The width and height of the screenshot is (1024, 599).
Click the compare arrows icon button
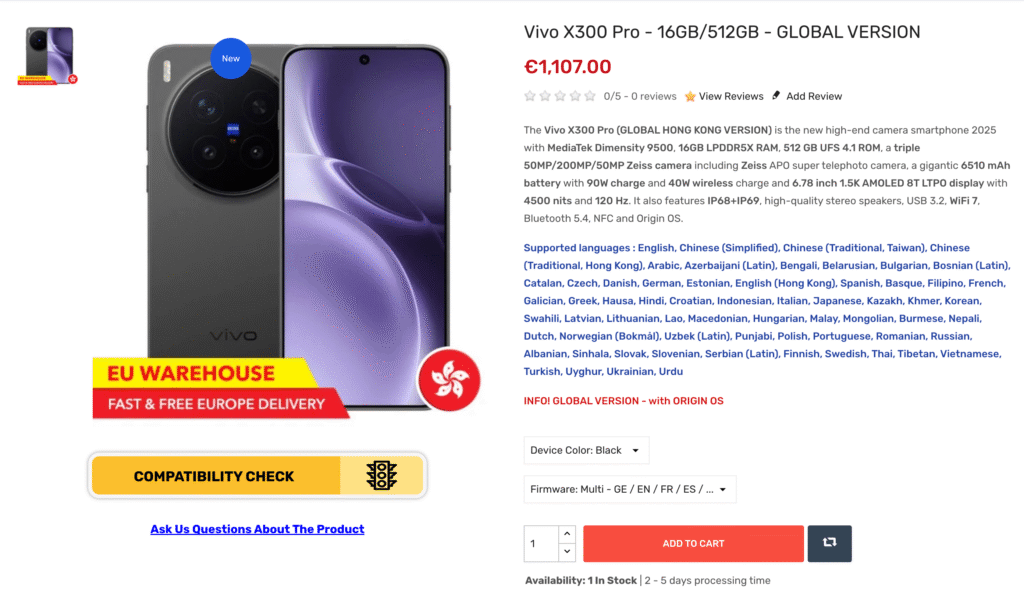click(x=829, y=543)
